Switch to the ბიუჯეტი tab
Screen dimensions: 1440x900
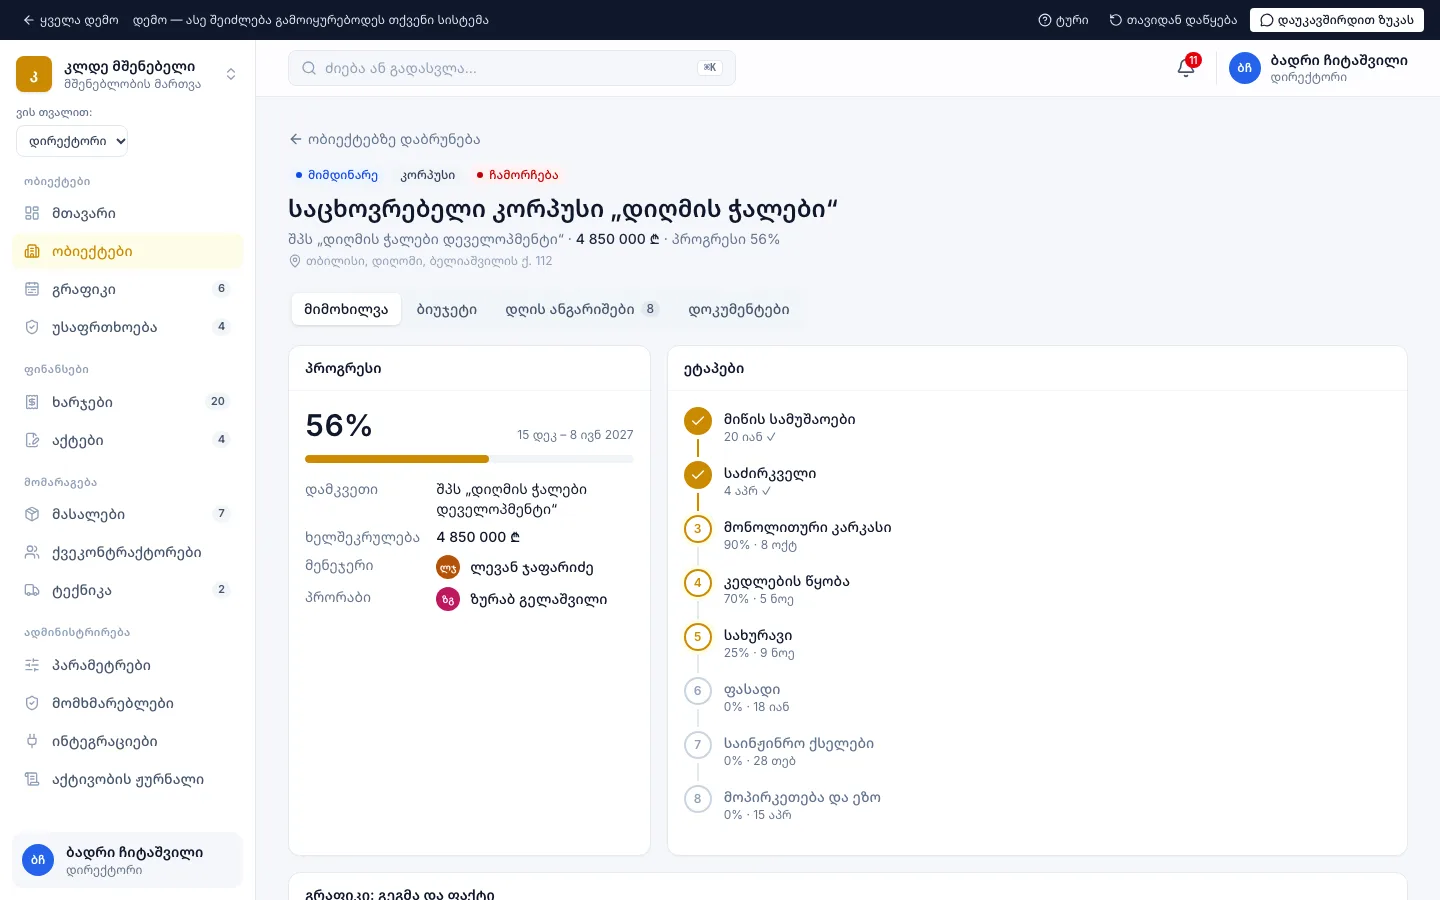(x=447, y=309)
